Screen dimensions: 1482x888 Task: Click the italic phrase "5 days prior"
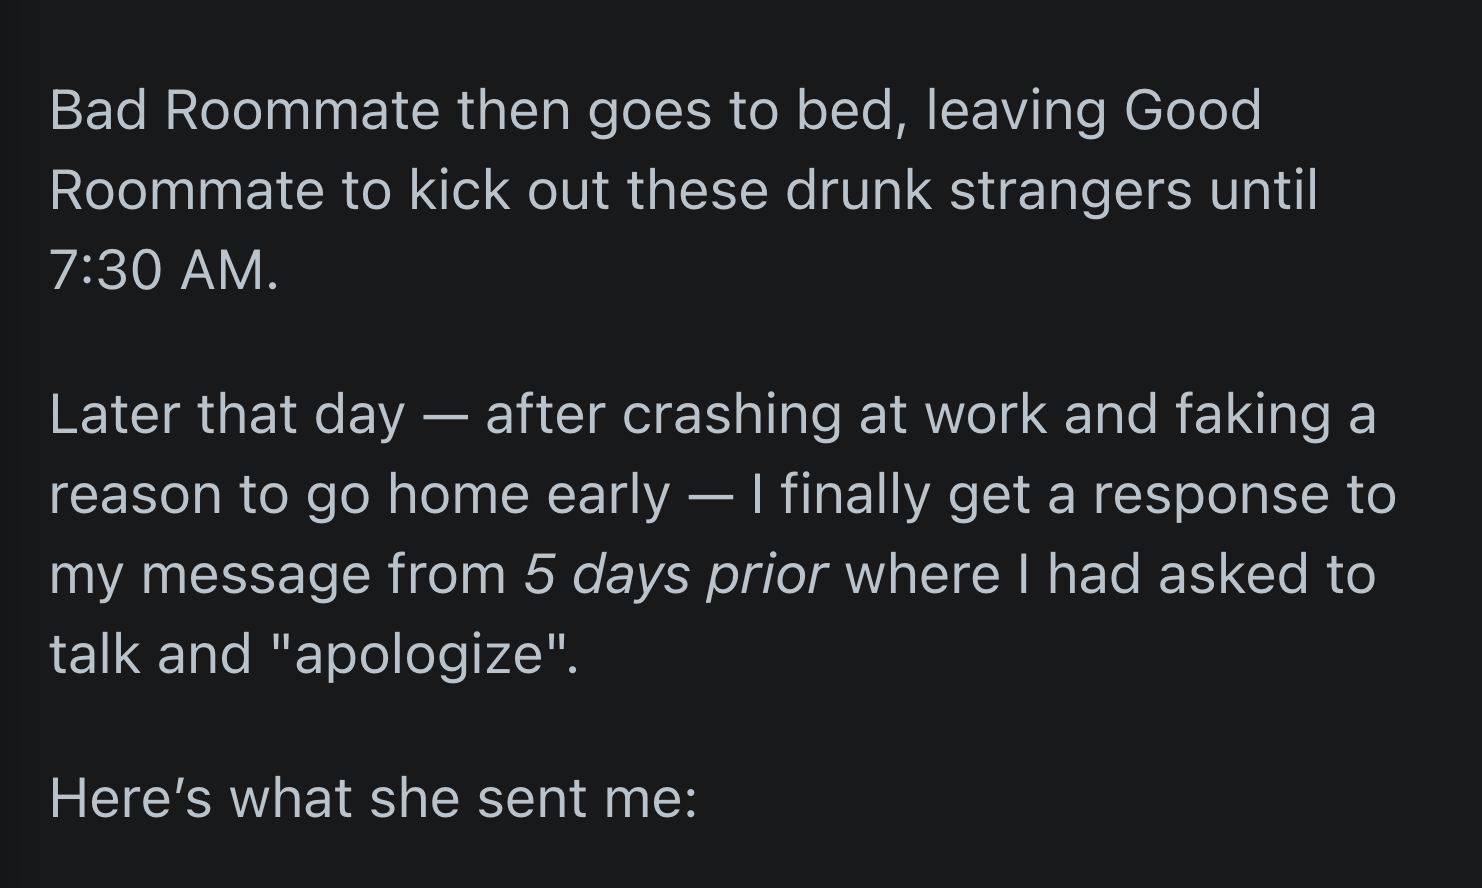click(x=675, y=576)
